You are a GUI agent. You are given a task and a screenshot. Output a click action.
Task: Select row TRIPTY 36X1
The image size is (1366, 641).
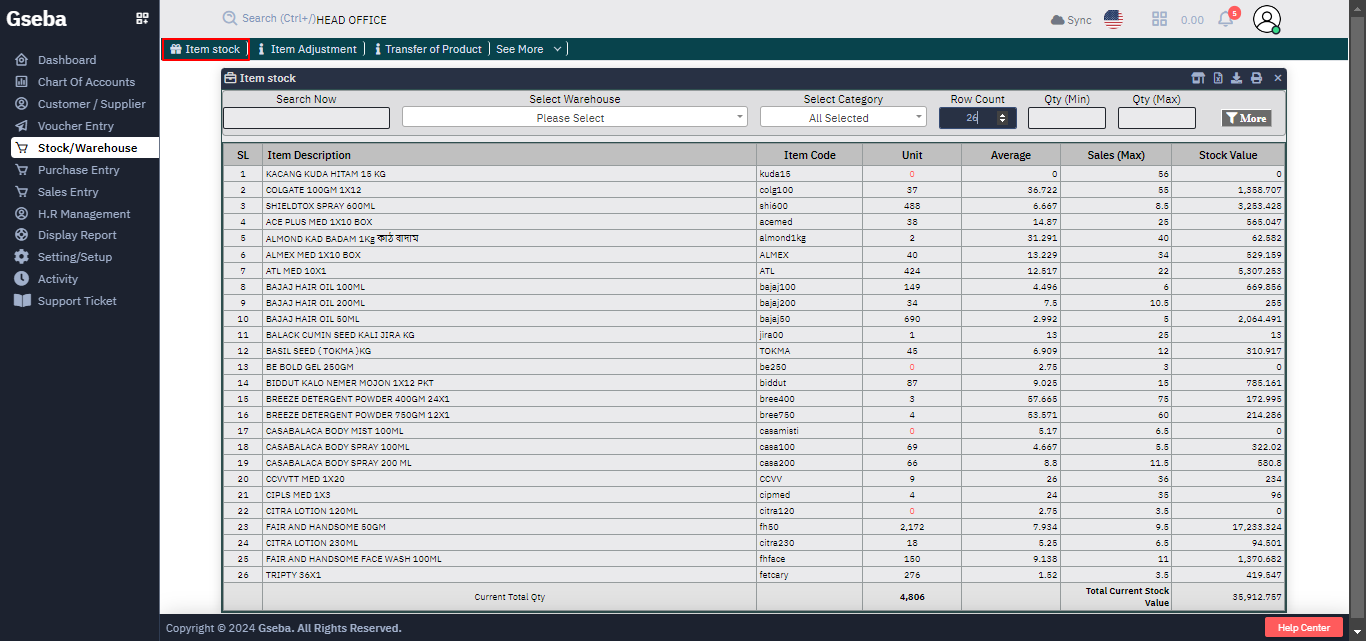tap(754, 575)
